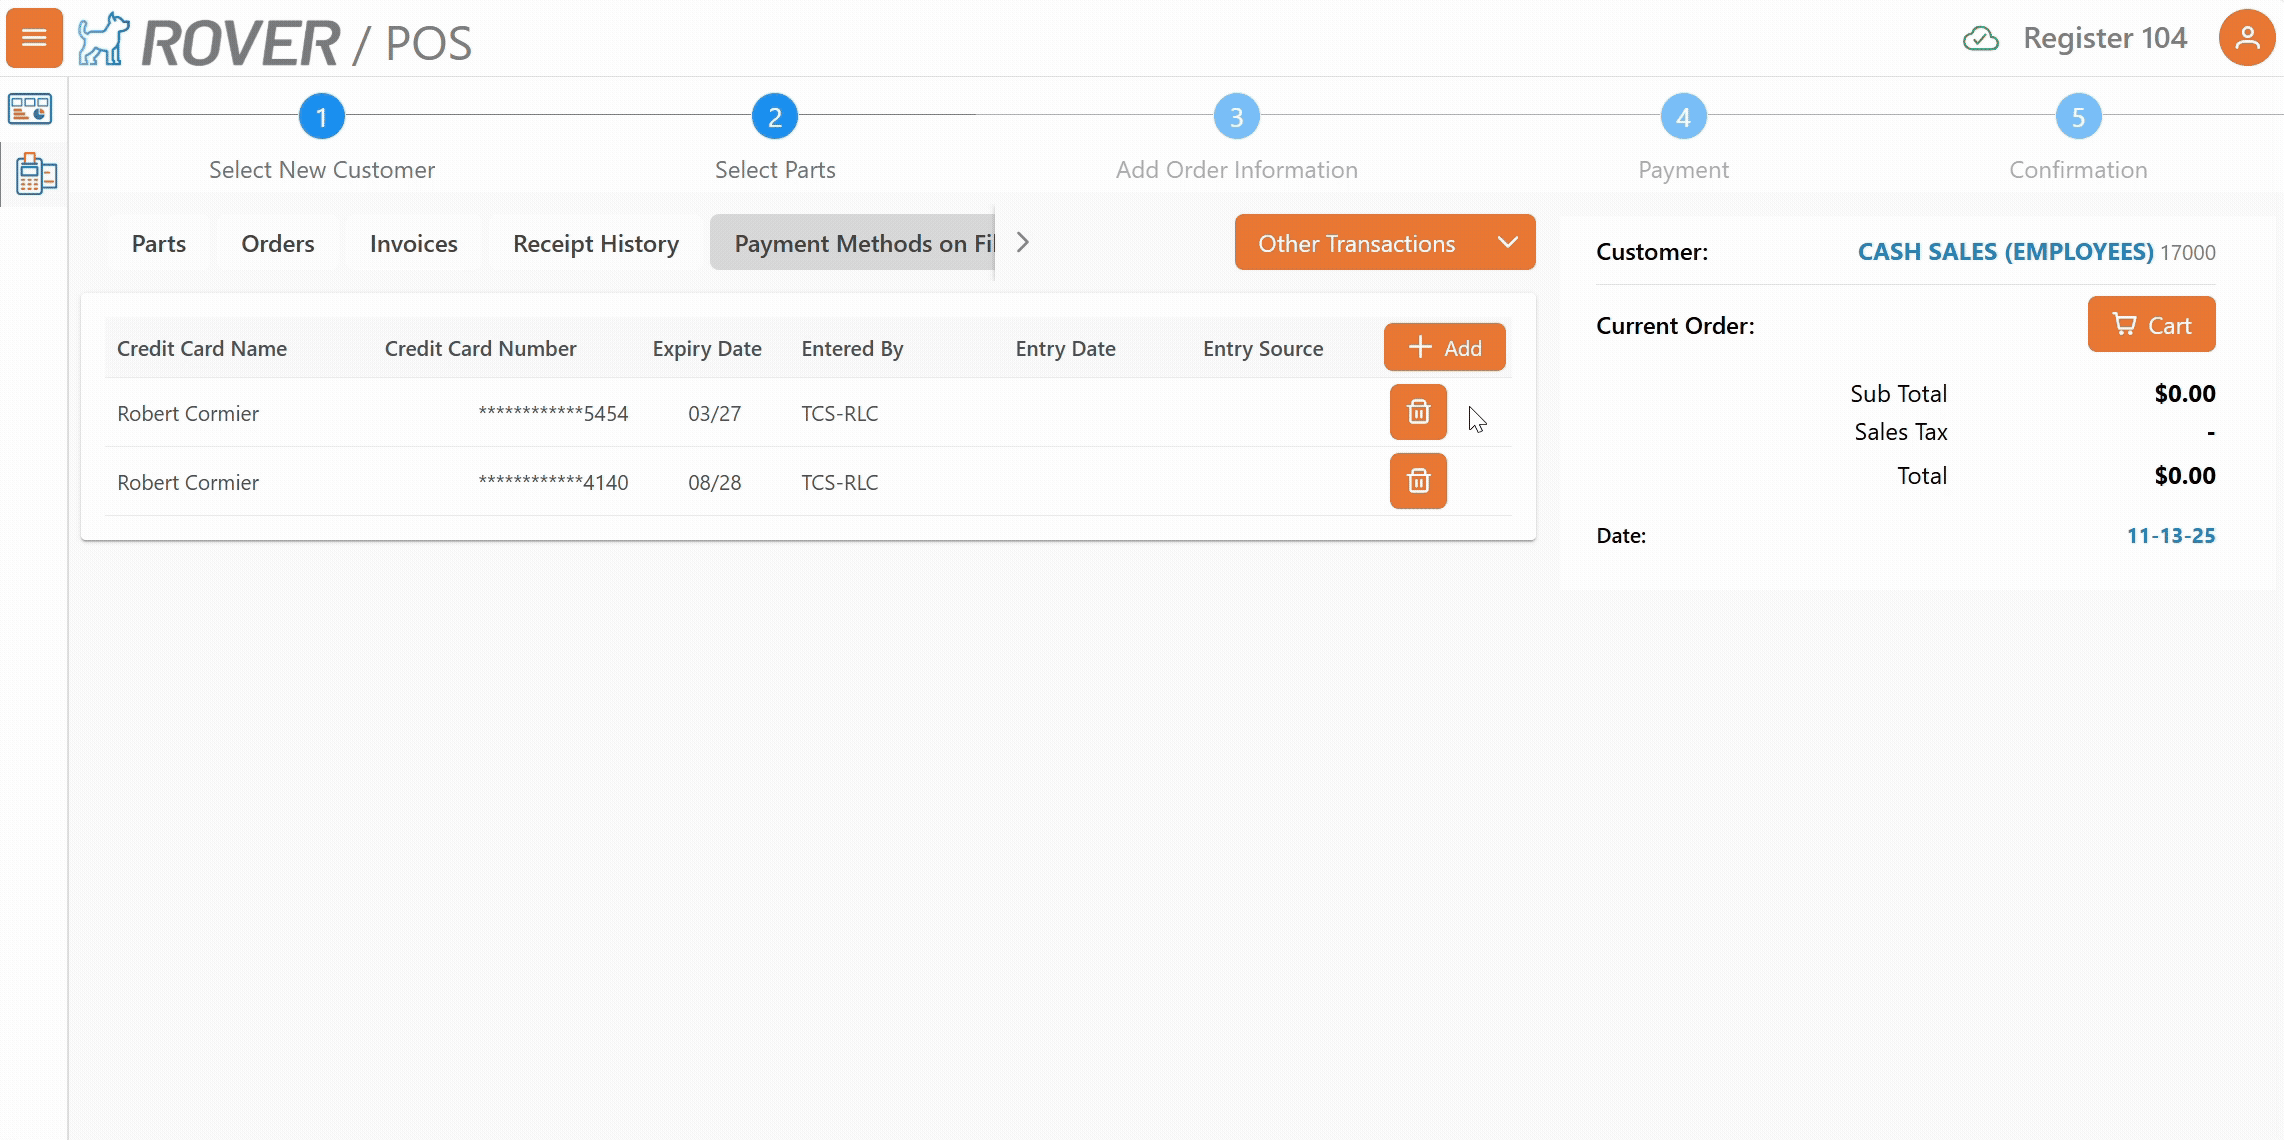Image resolution: width=2284 pixels, height=1140 pixels.
Task: Click the shopping cart icon on Cart button
Action: point(2124,324)
